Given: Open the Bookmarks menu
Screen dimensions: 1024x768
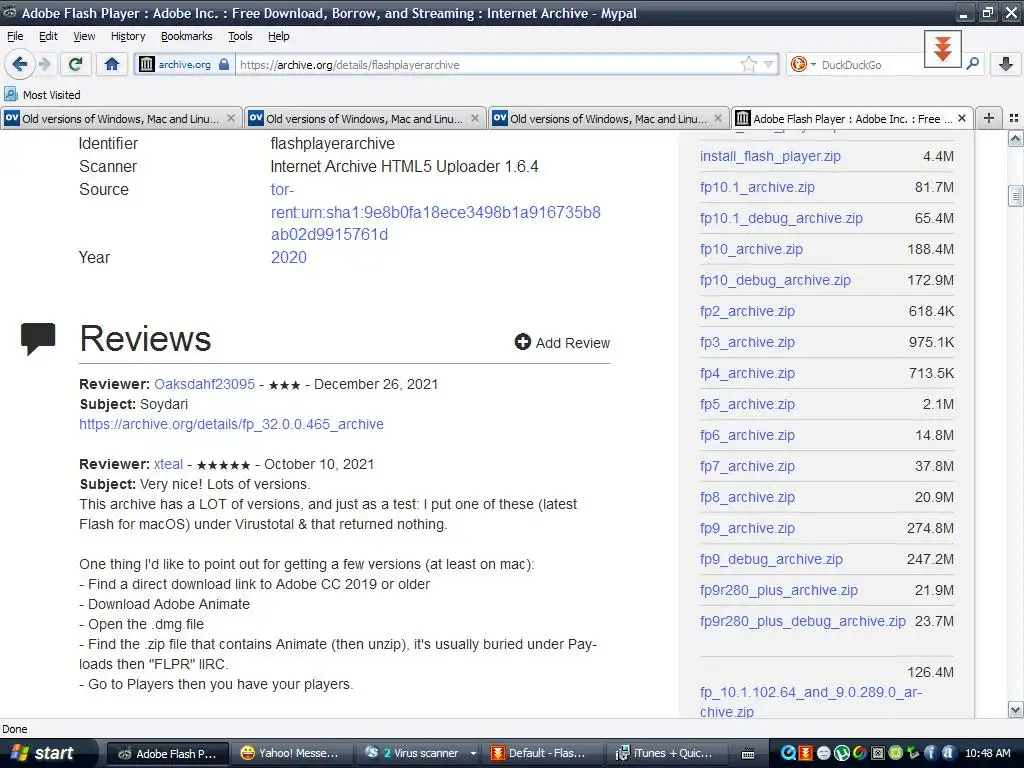Looking at the screenshot, I should click(x=187, y=36).
